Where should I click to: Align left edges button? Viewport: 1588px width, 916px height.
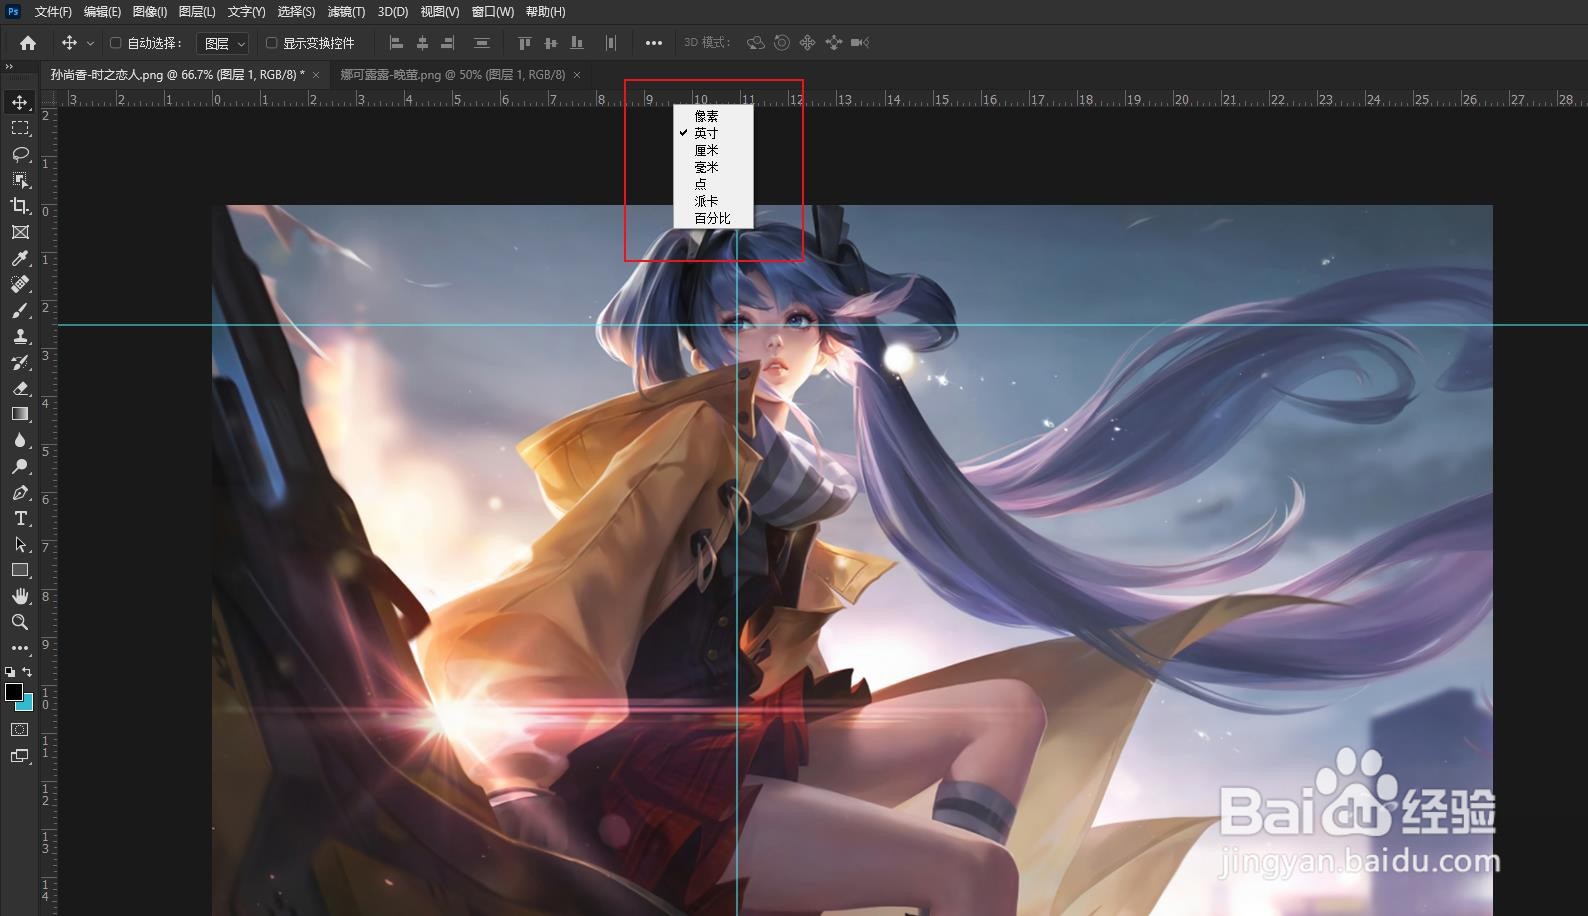click(396, 43)
